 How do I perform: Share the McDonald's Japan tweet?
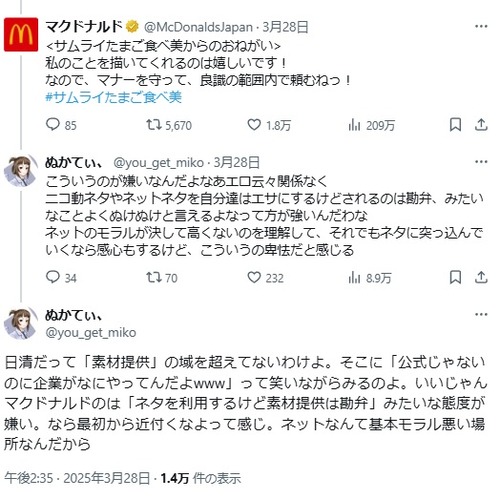(481, 125)
